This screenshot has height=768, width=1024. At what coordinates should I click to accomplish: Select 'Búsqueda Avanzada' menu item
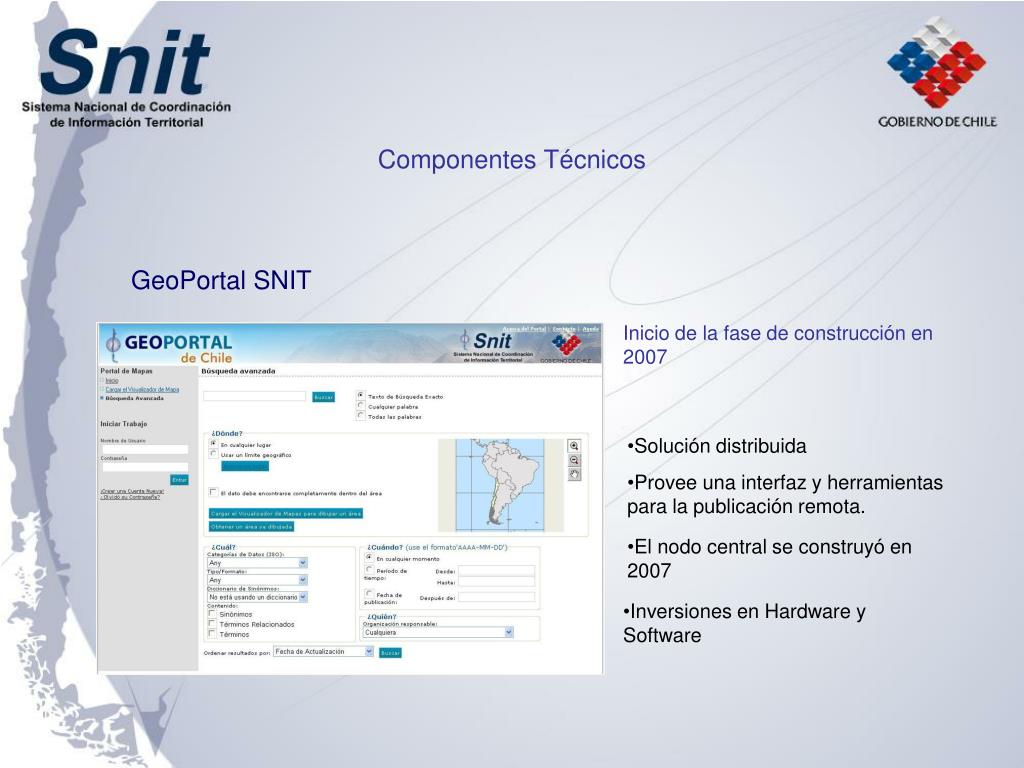pyautogui.click(x=135, y=398)
